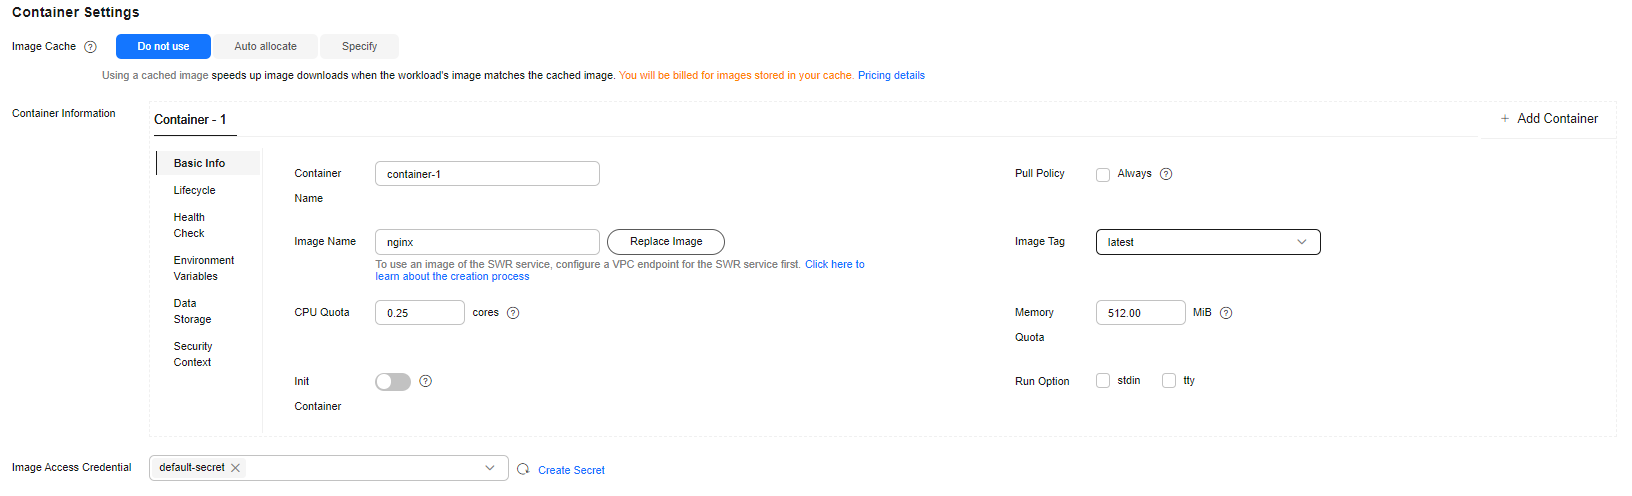Refresh the Image Access Credential list
1632x496 pixels.
pyautogui.click(x=523, y=469)
